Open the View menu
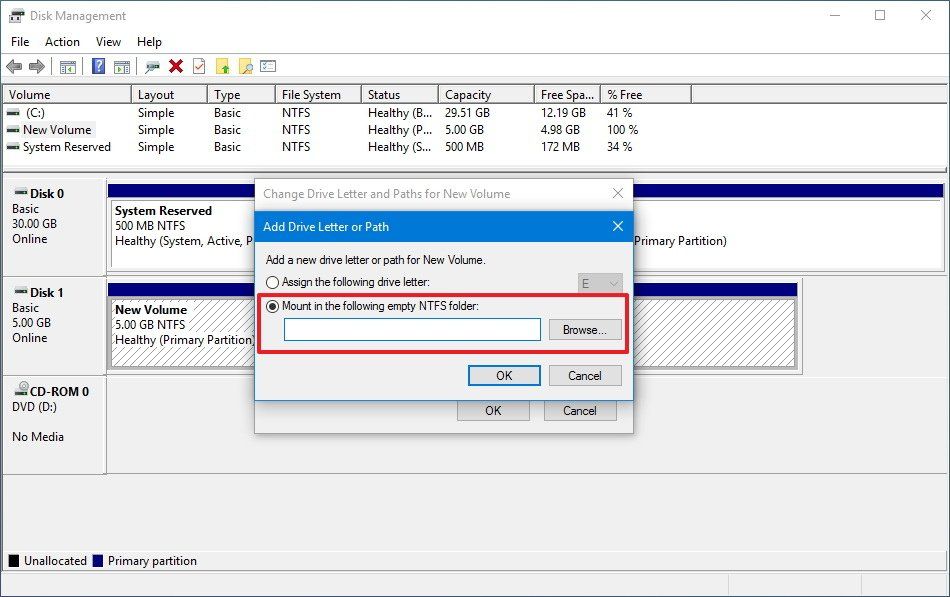 [x=108, y=42]
